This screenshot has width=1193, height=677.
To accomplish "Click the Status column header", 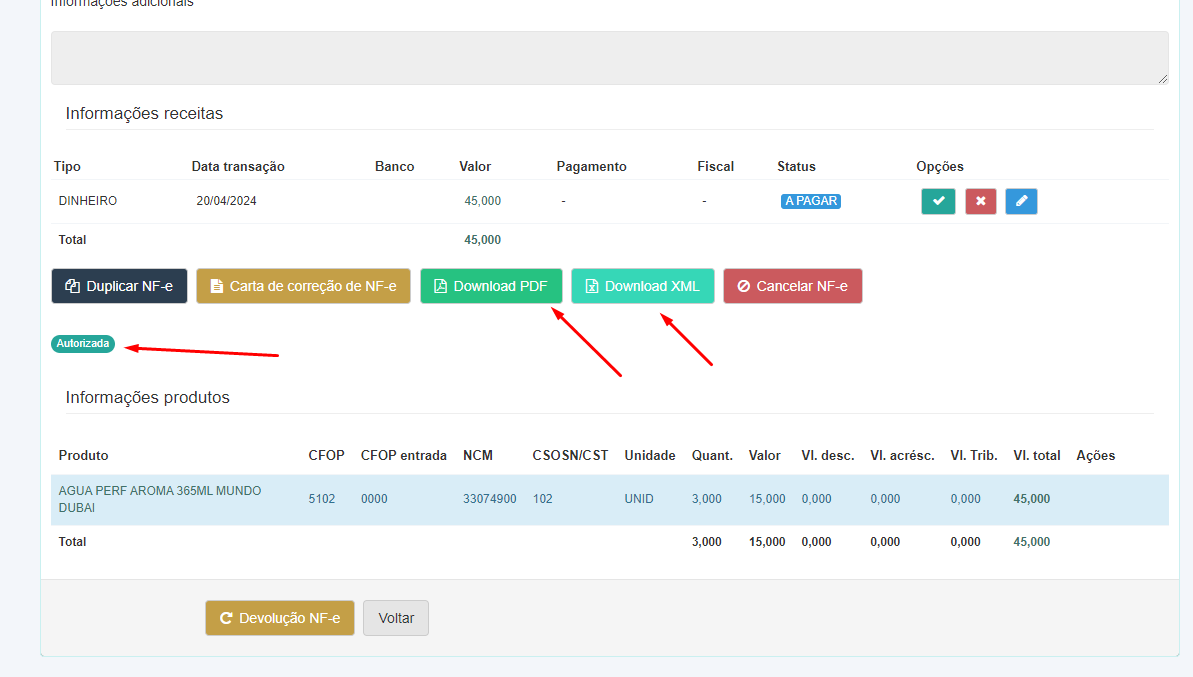I will point(797,167).
